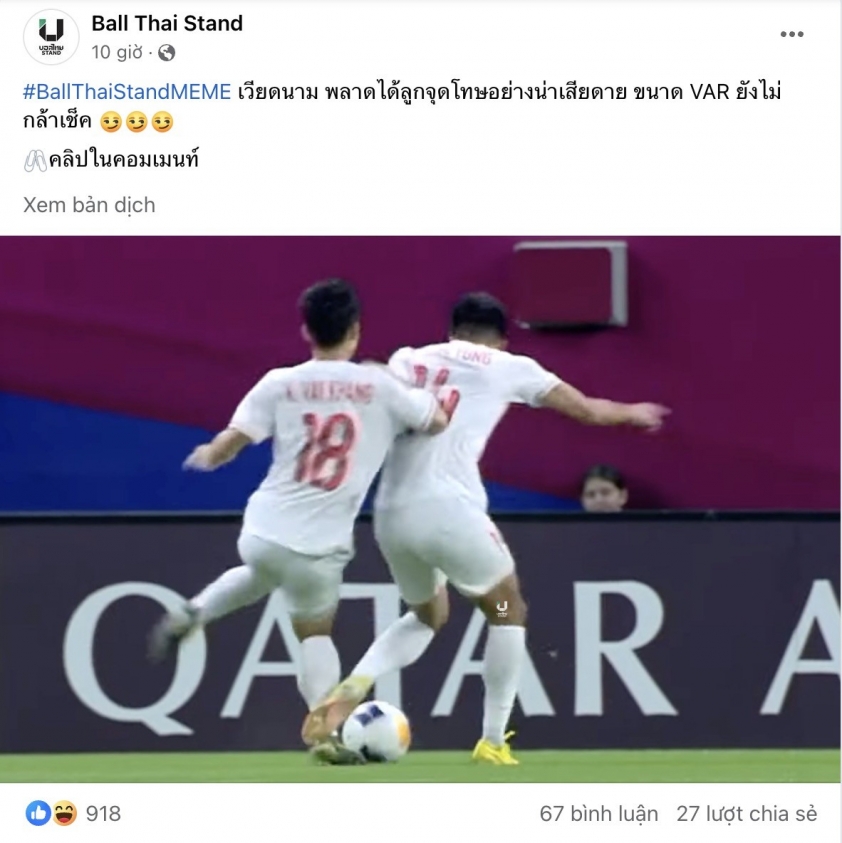Click the blue Like reaction icon

[x=38, y=813]
